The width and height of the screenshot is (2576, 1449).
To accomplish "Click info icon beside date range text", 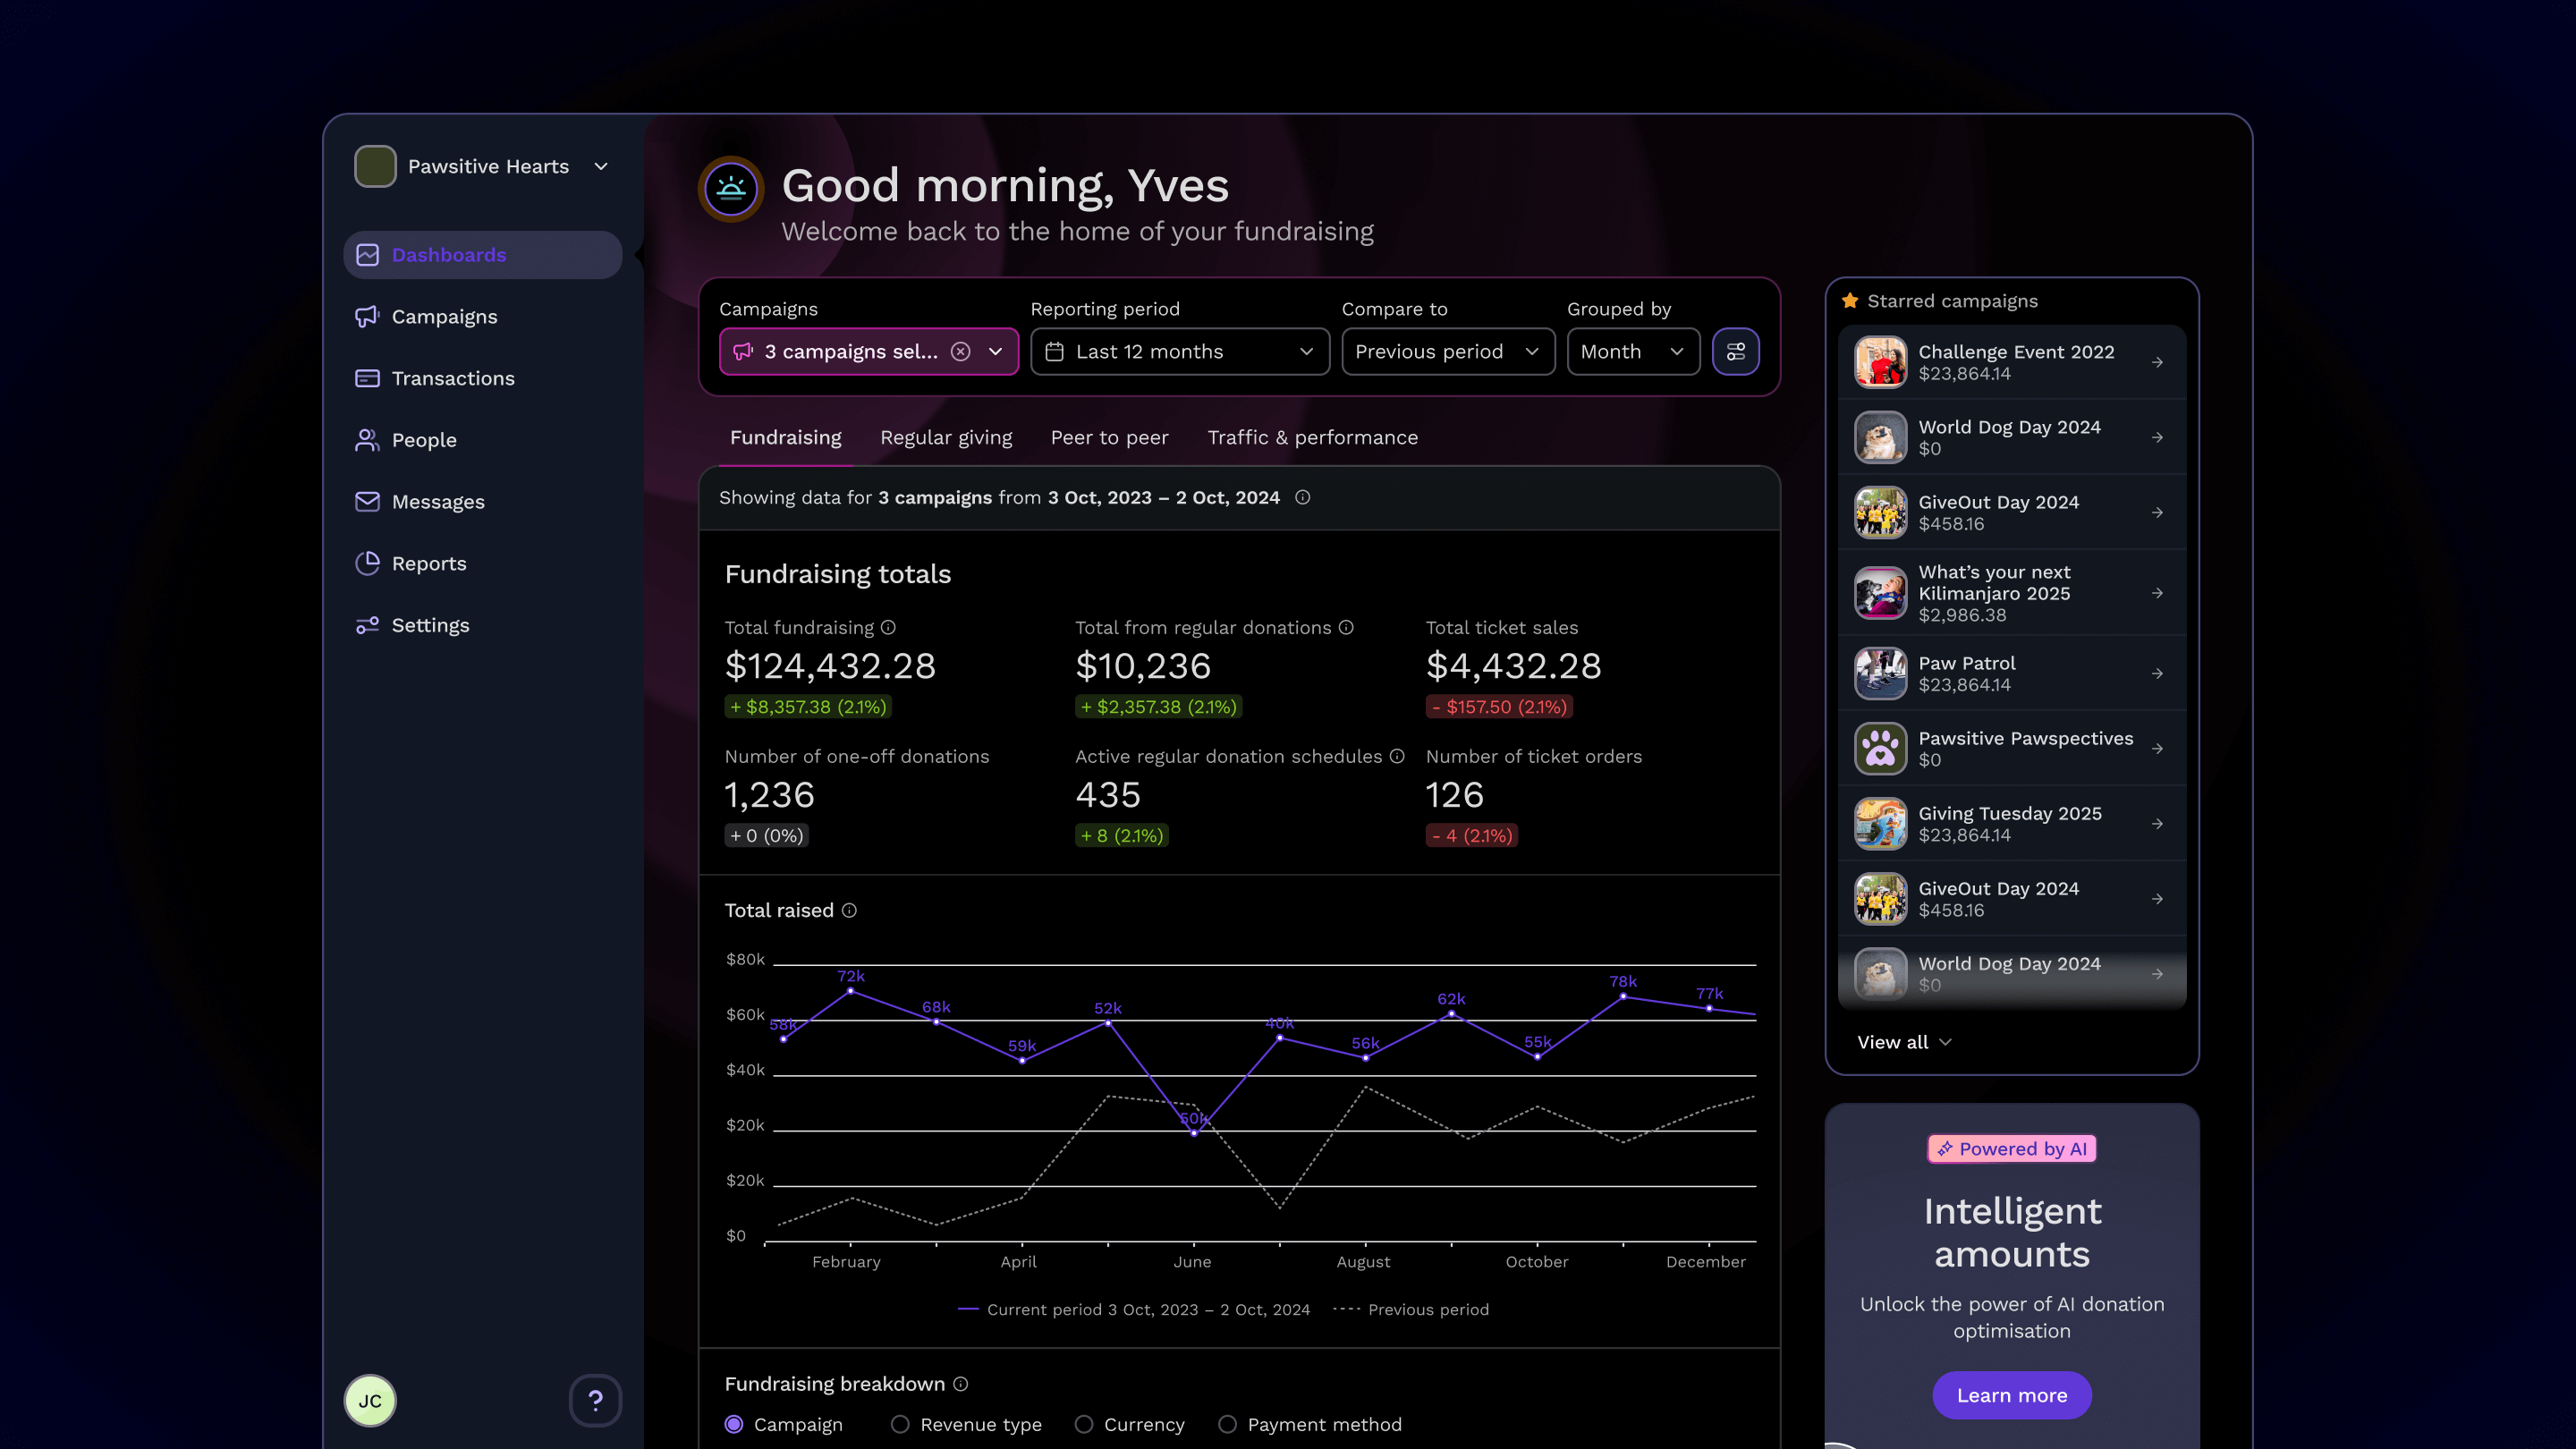I will click(x=1302, y=497).
